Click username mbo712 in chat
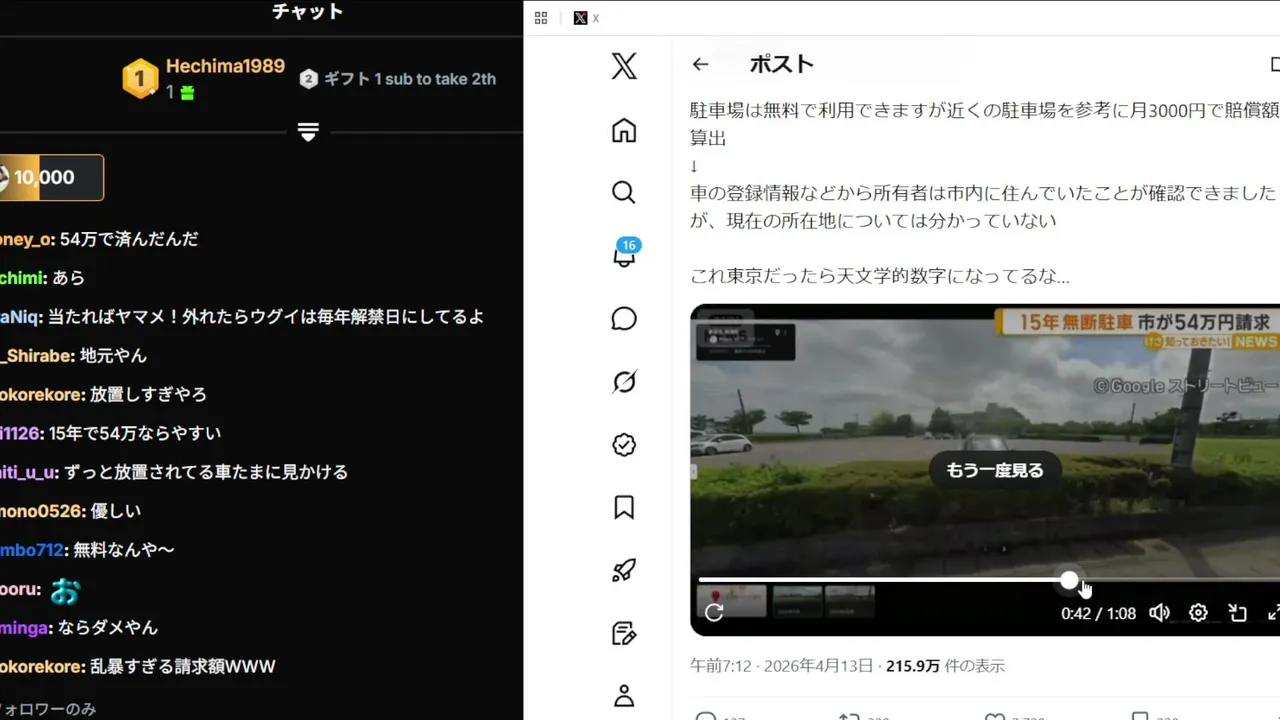The height and width of the screenshot is (720, 1280). click(x=33, y=550)
